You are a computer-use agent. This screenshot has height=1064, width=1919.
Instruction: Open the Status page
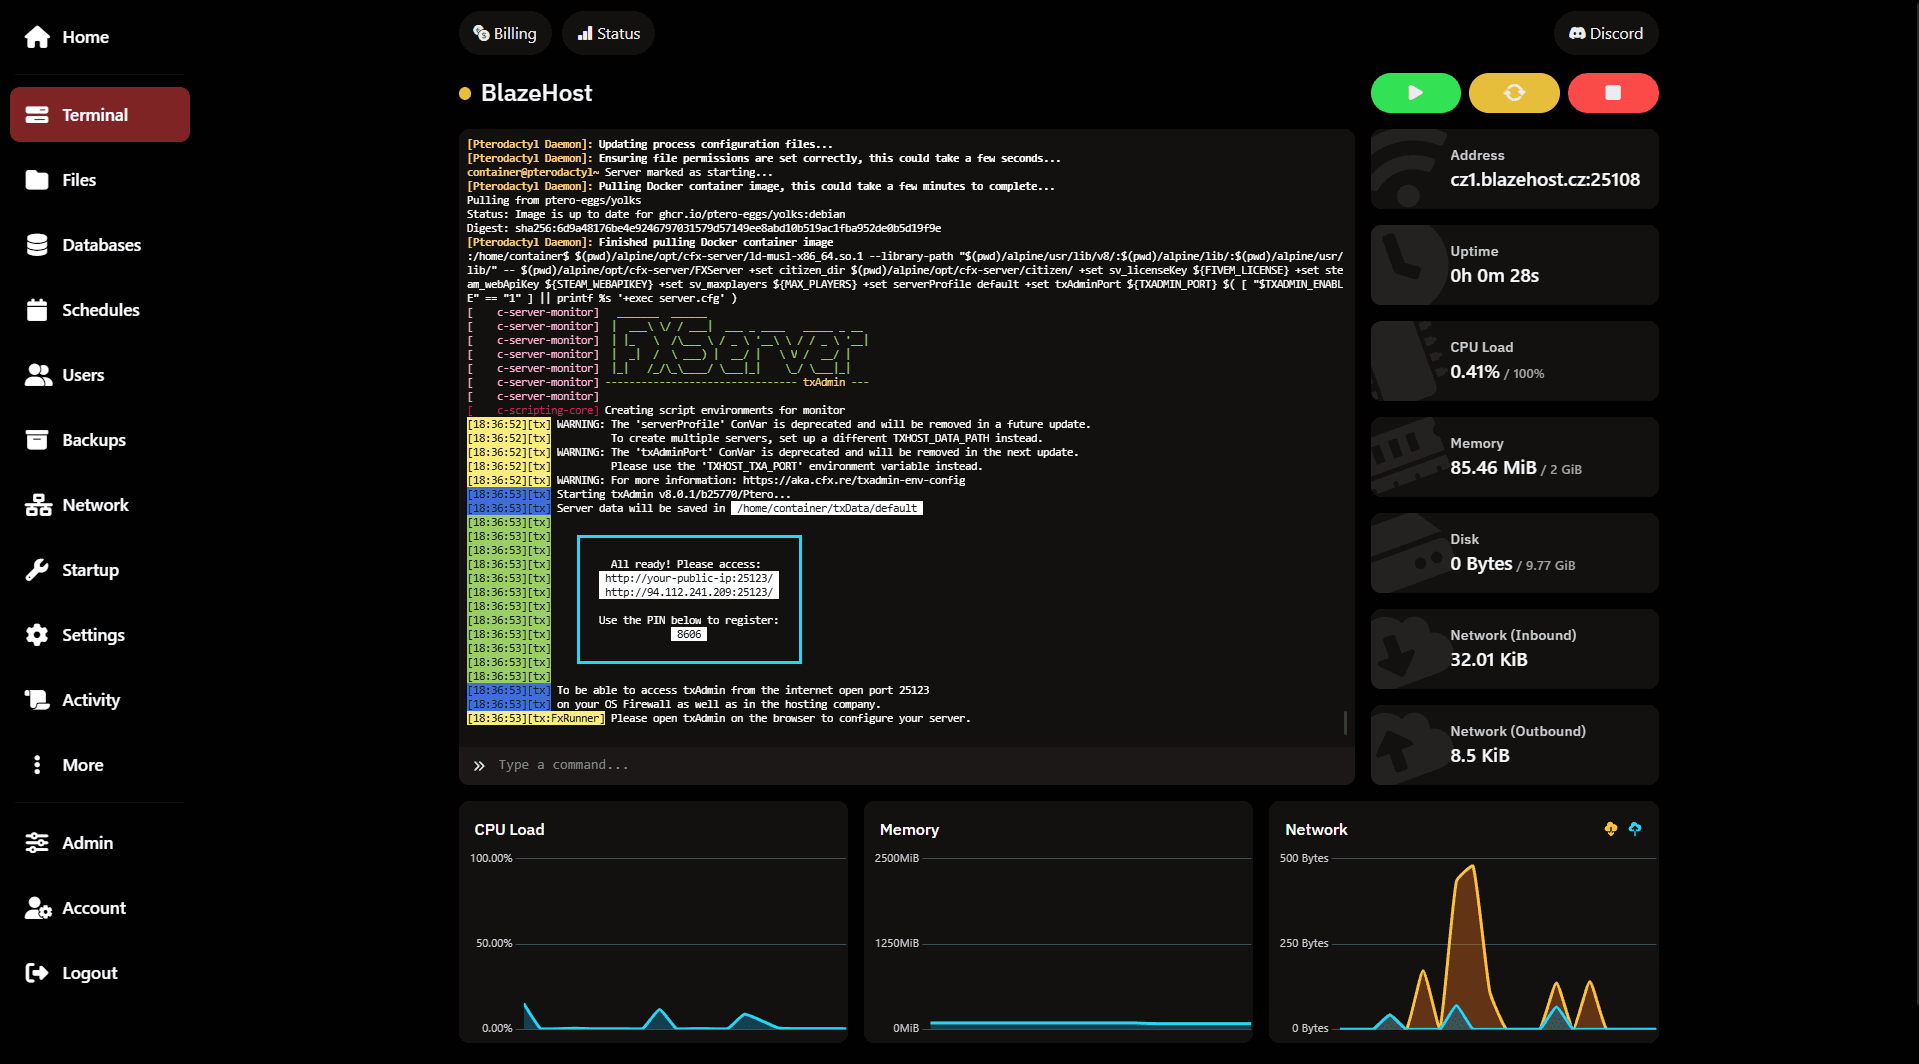[x=608, y=33]
